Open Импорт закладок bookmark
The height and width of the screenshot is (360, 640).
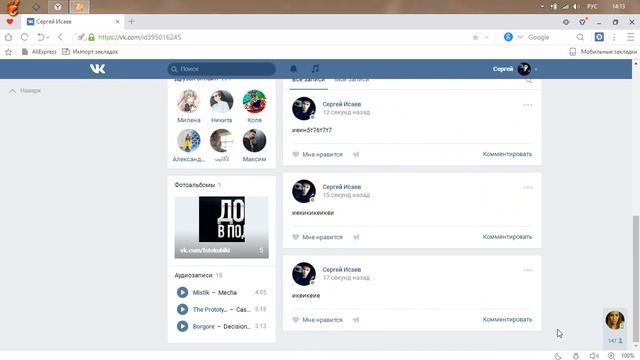tap(90, 52)
